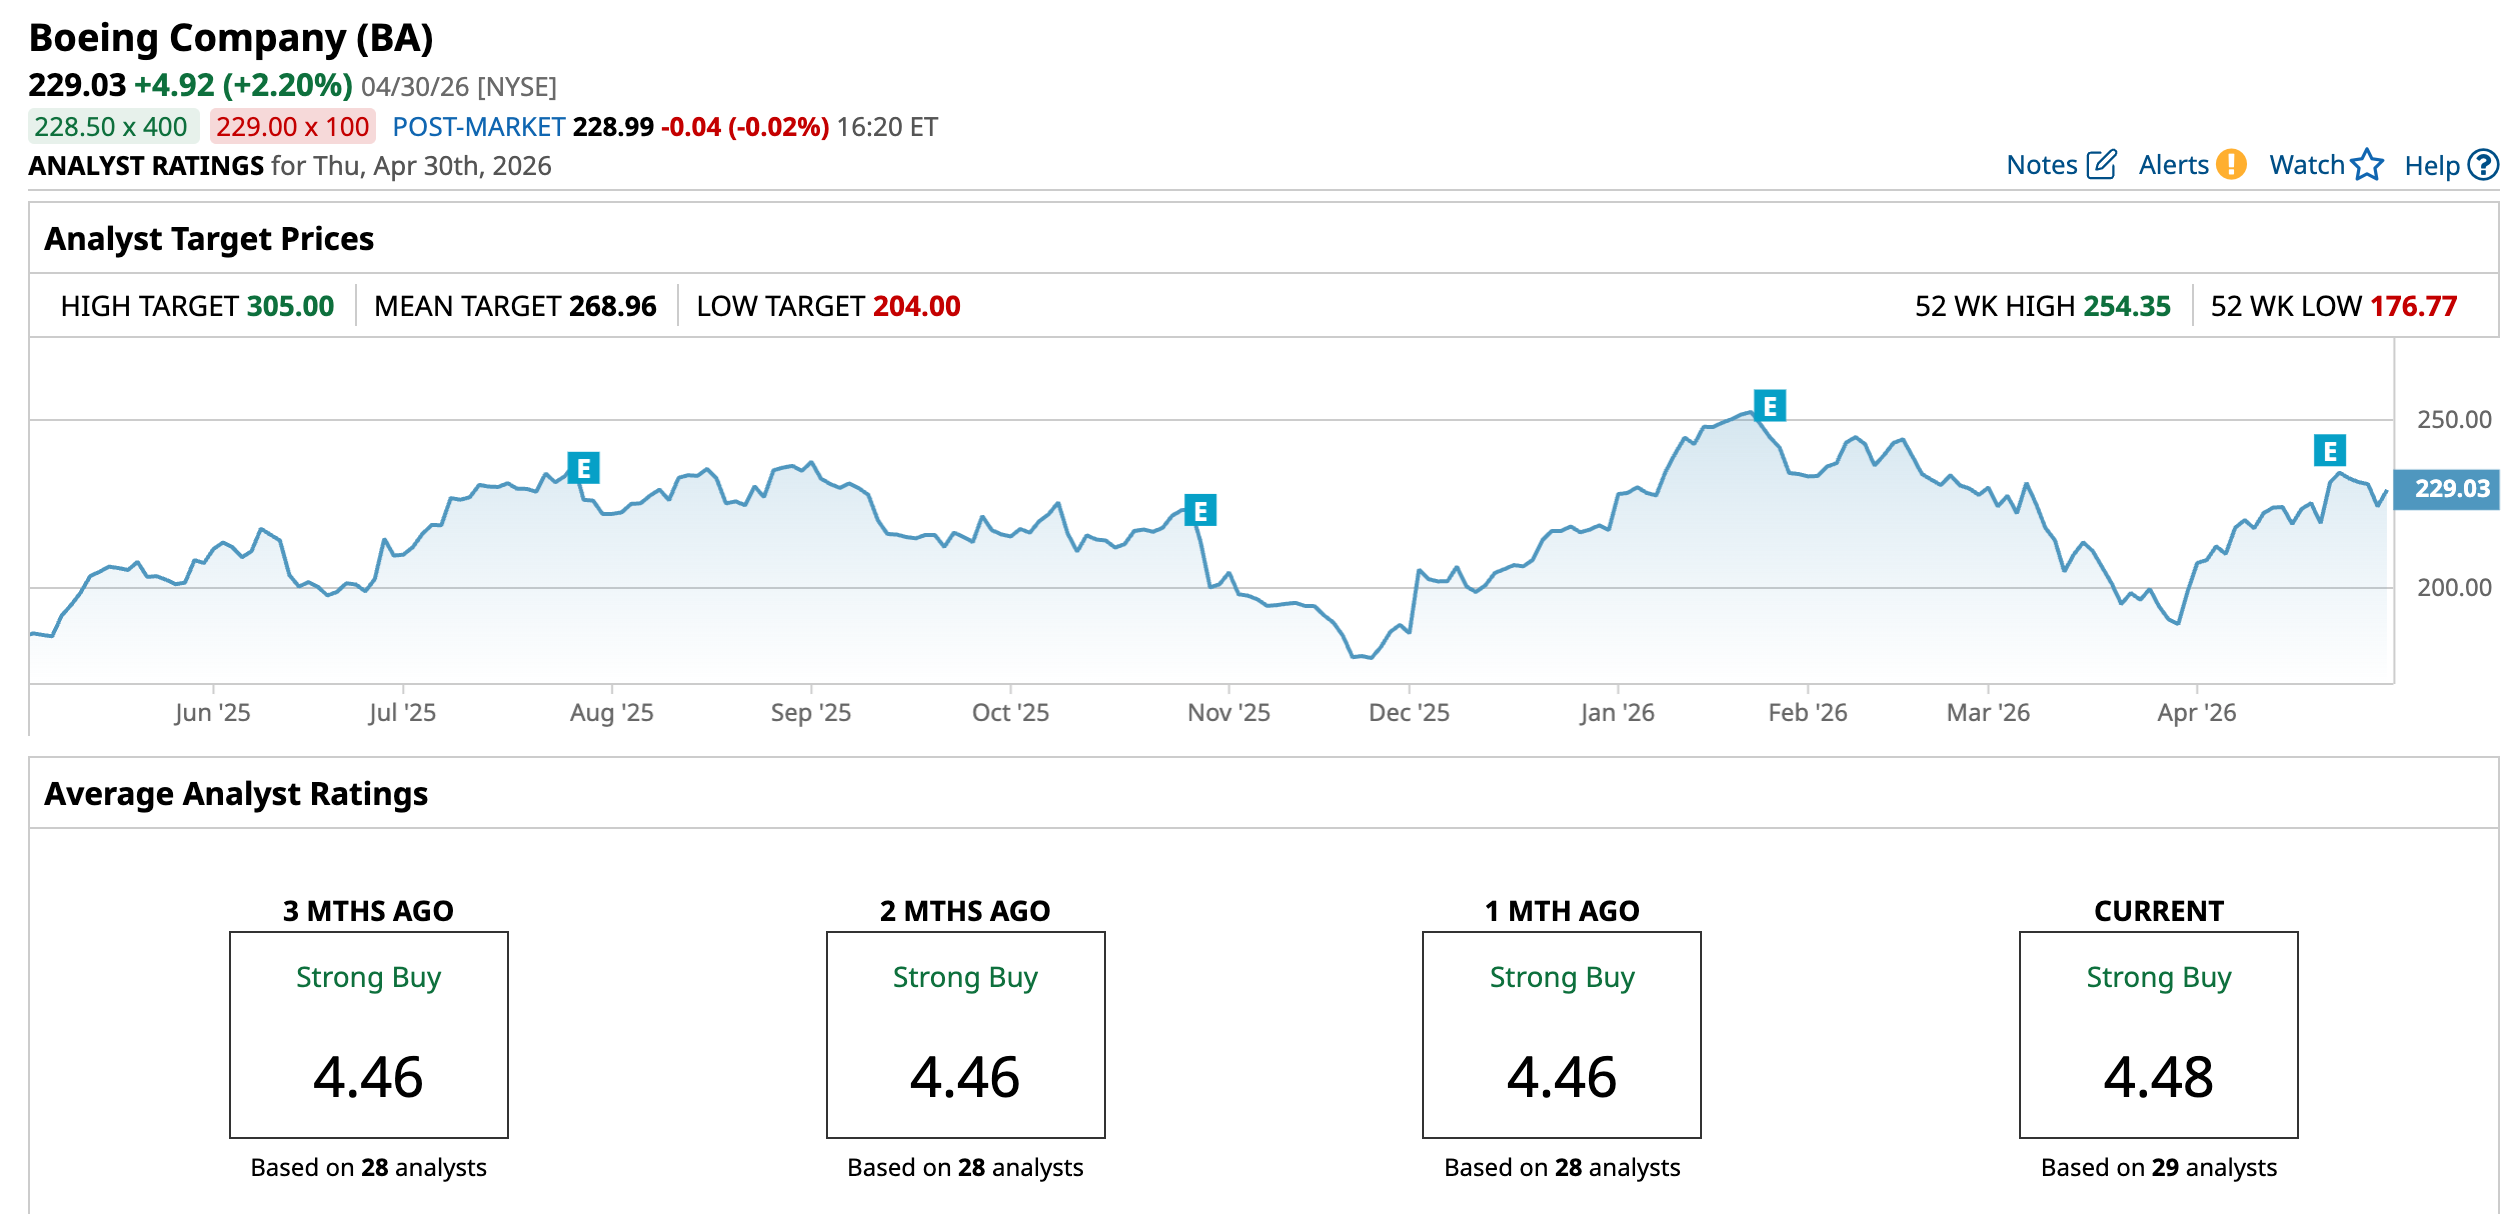
Task: Open the Notes link
Action: (2042, 165)
